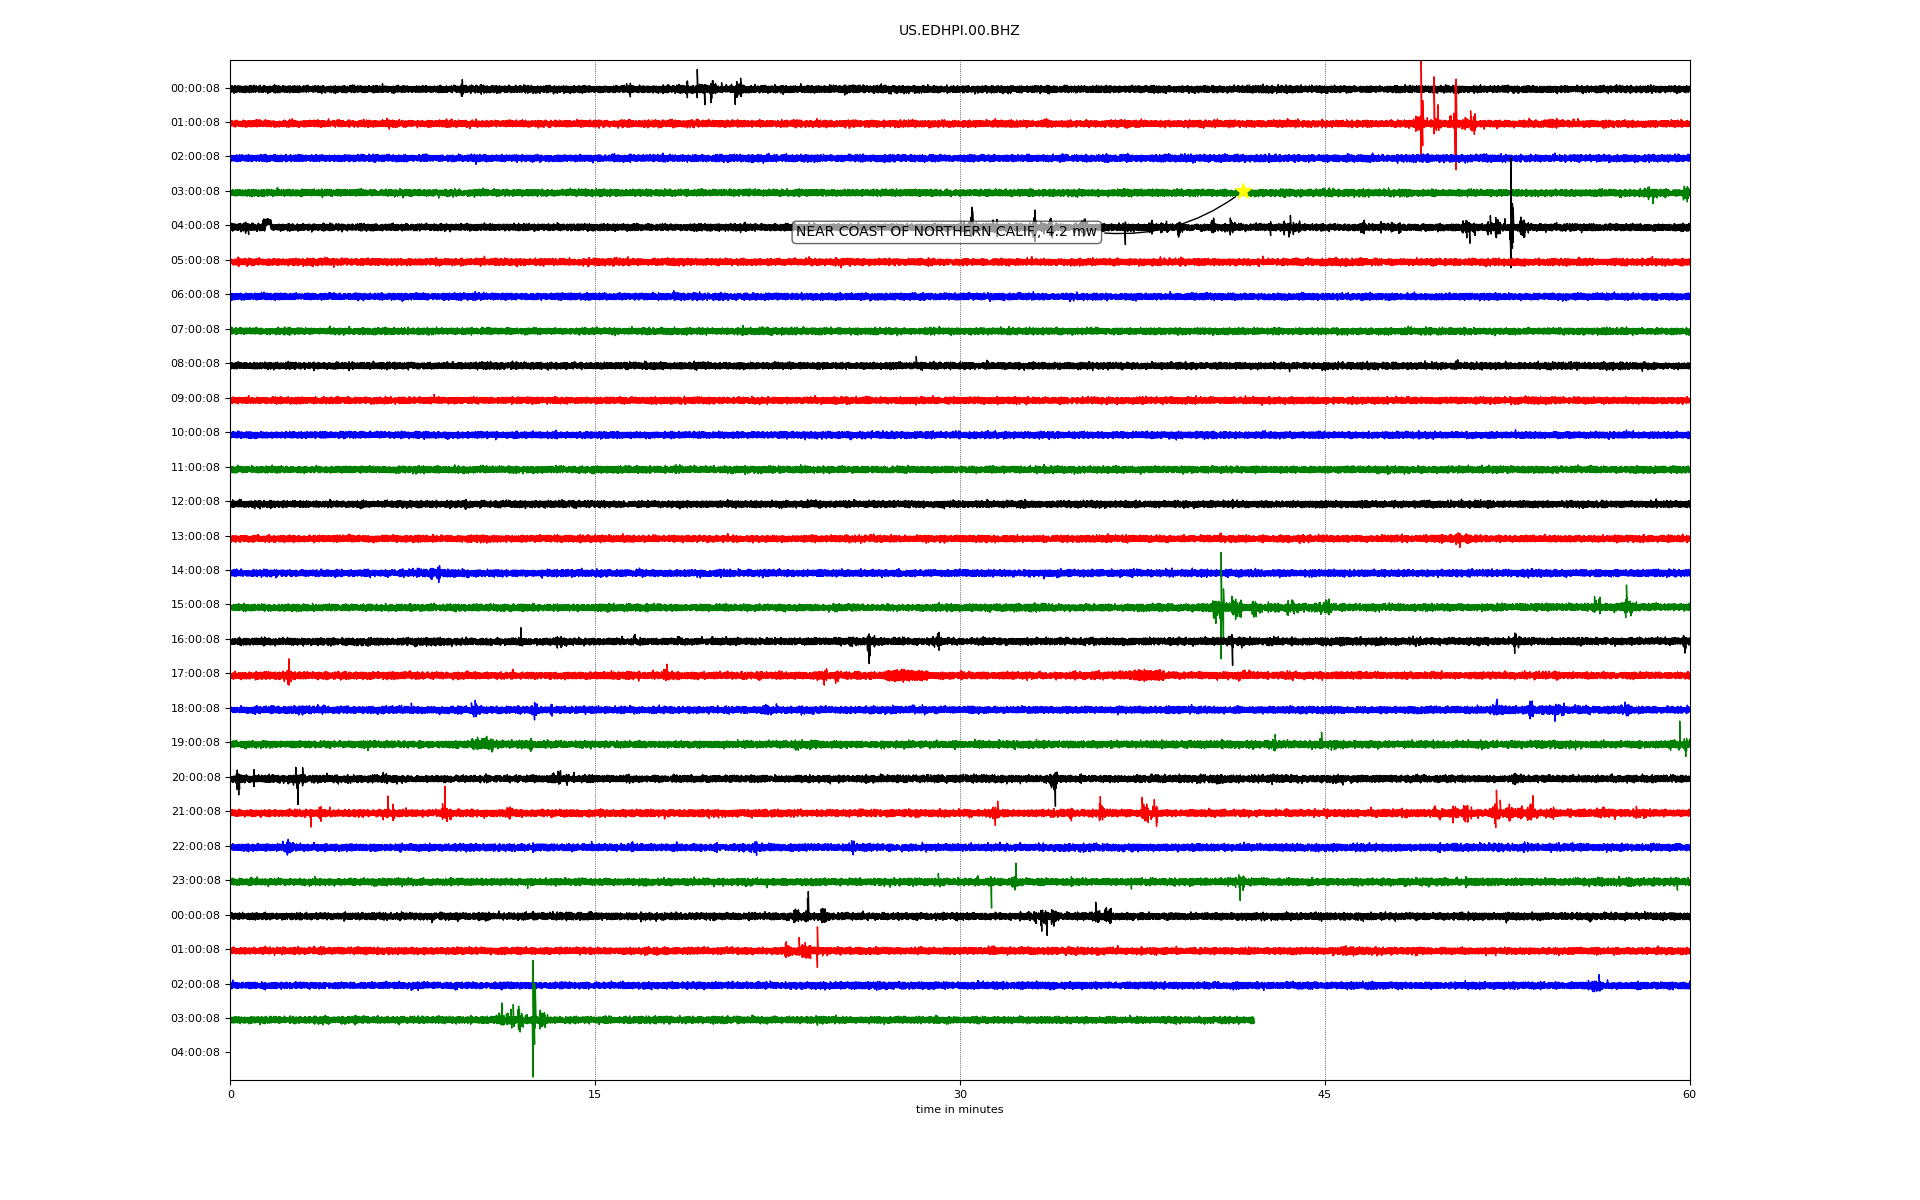Click the 09:00:08 time label
Image resolution: width=1920 pixels, height=1200 pixels.
click(x=195, y=399)
